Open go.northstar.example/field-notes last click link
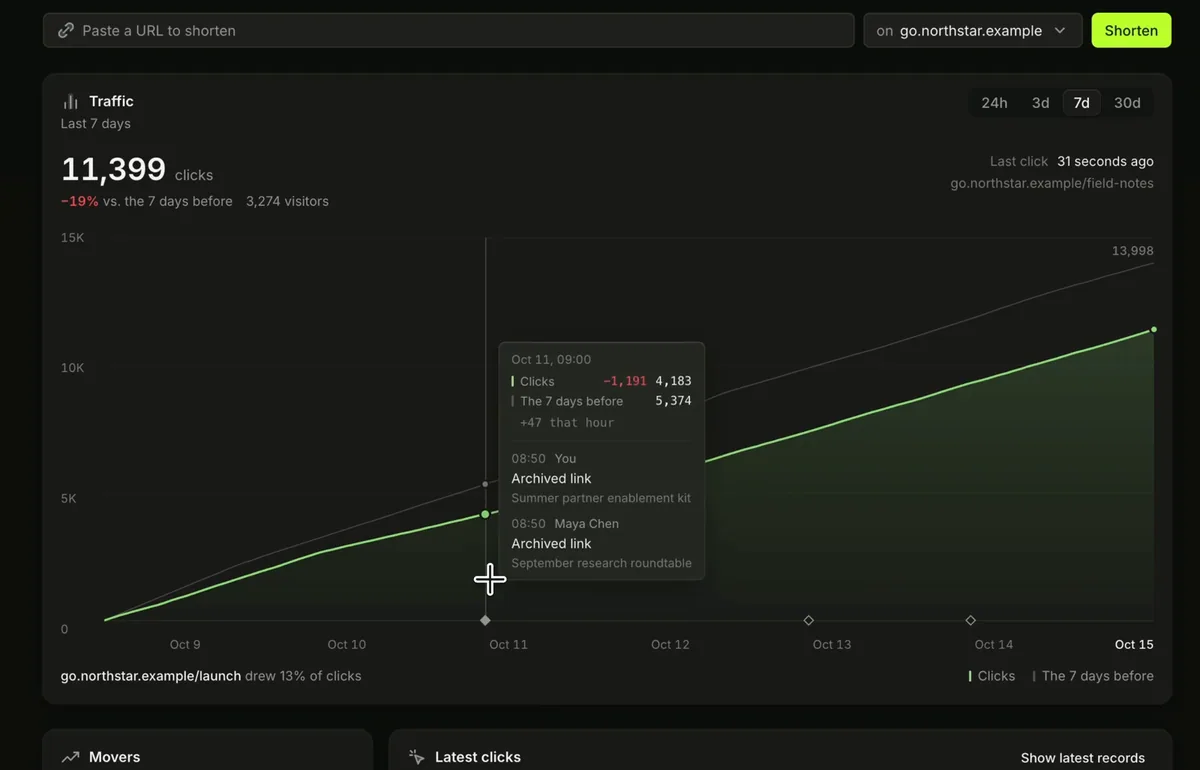This screenshot has width=1200, height=770. click(x=1052, y=183)
